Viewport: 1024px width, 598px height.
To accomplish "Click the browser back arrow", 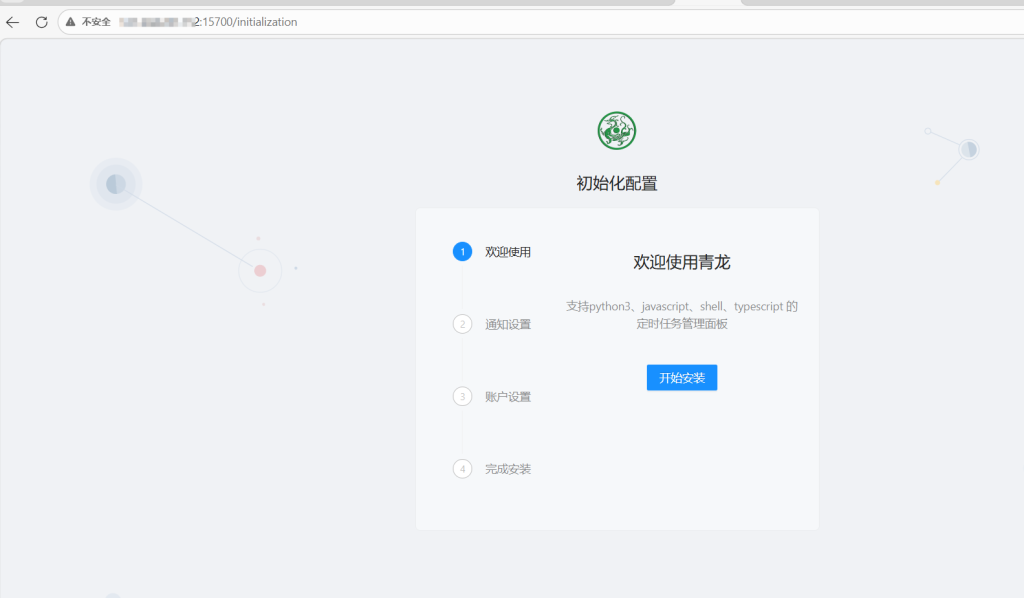I will tap(13, 22).
